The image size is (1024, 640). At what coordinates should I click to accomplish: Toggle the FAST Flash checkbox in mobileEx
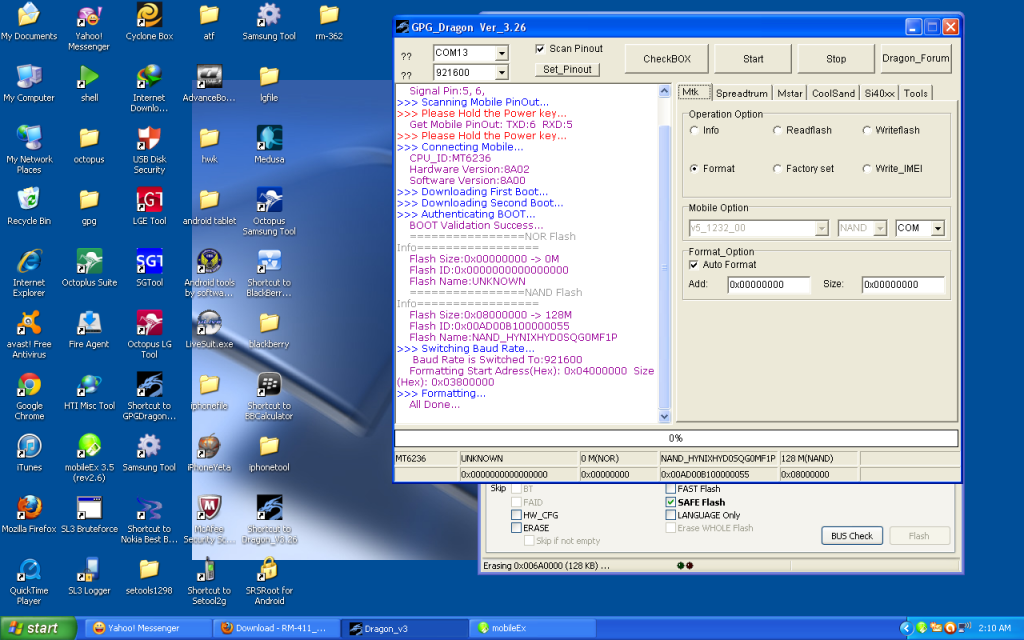(x=670, y=489)
